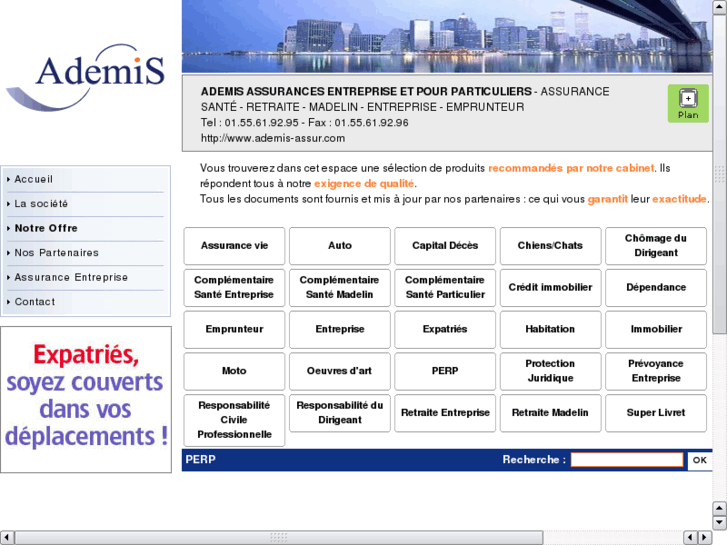Select Chômage du Dirigeant button
727x545 pixels.
[x=656, y=246]
